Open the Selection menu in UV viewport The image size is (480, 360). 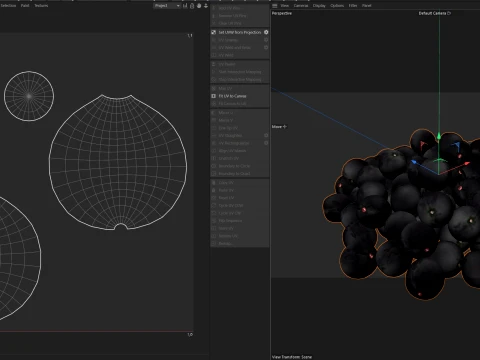click(8, 6)
